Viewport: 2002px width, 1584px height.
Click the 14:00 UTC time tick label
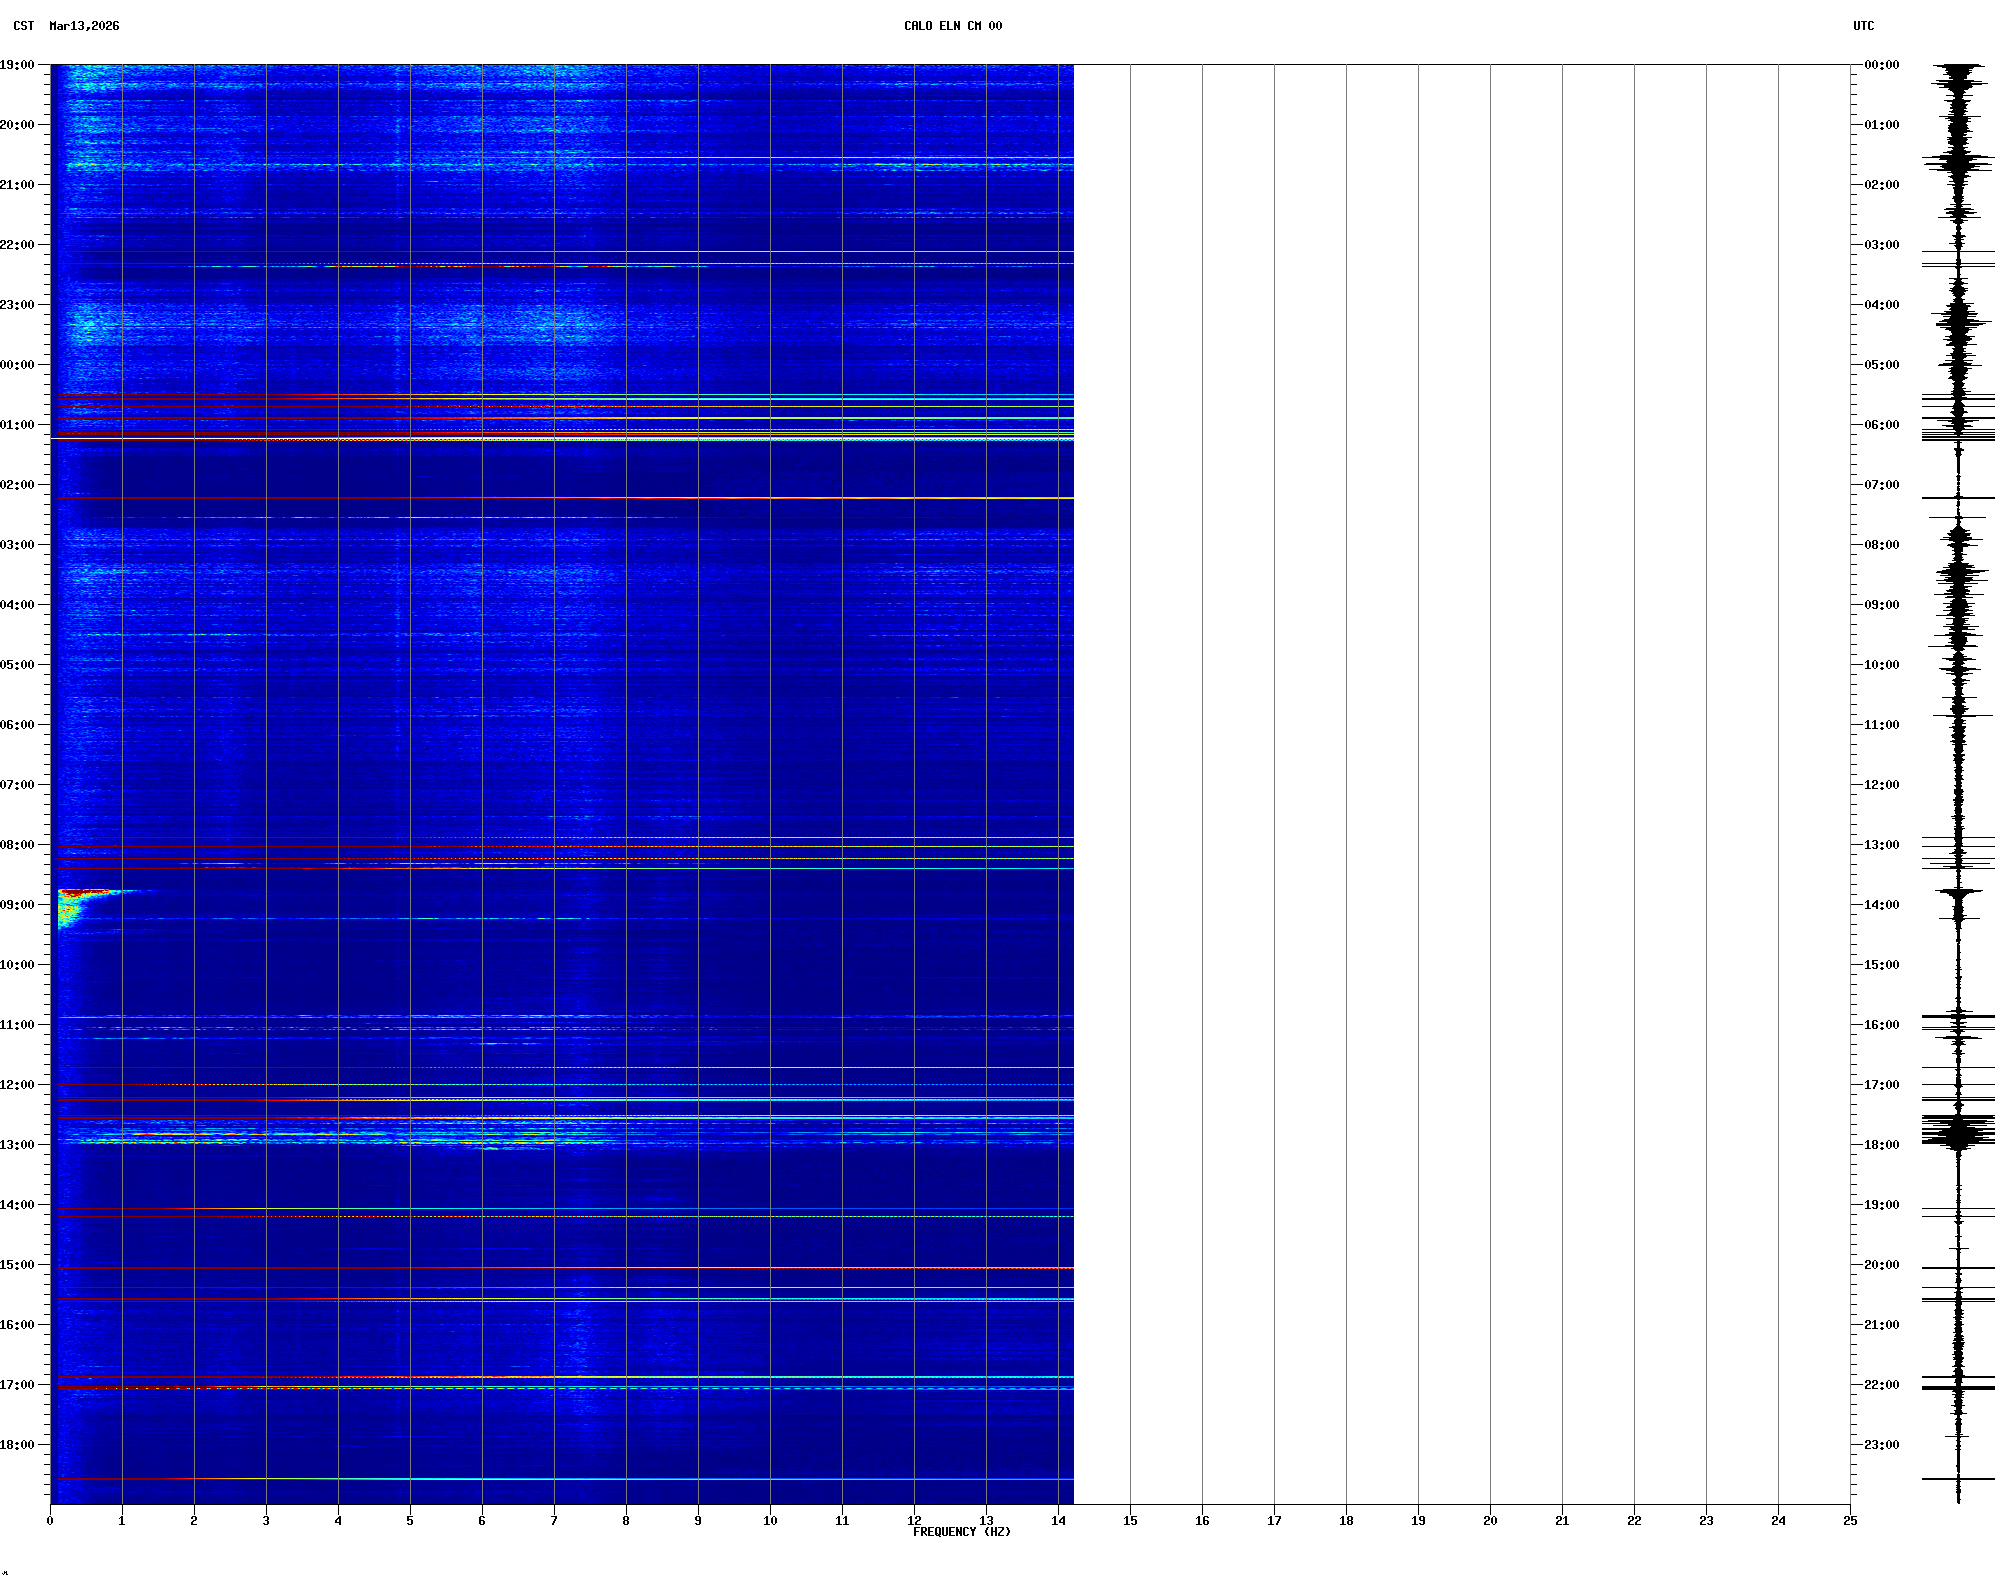tap(1881, 905)
